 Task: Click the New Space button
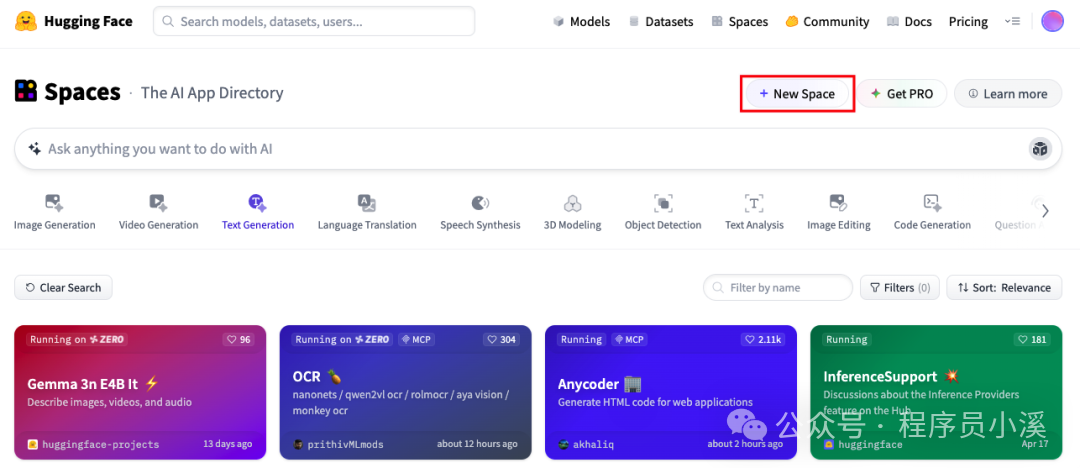coord(797,94)
